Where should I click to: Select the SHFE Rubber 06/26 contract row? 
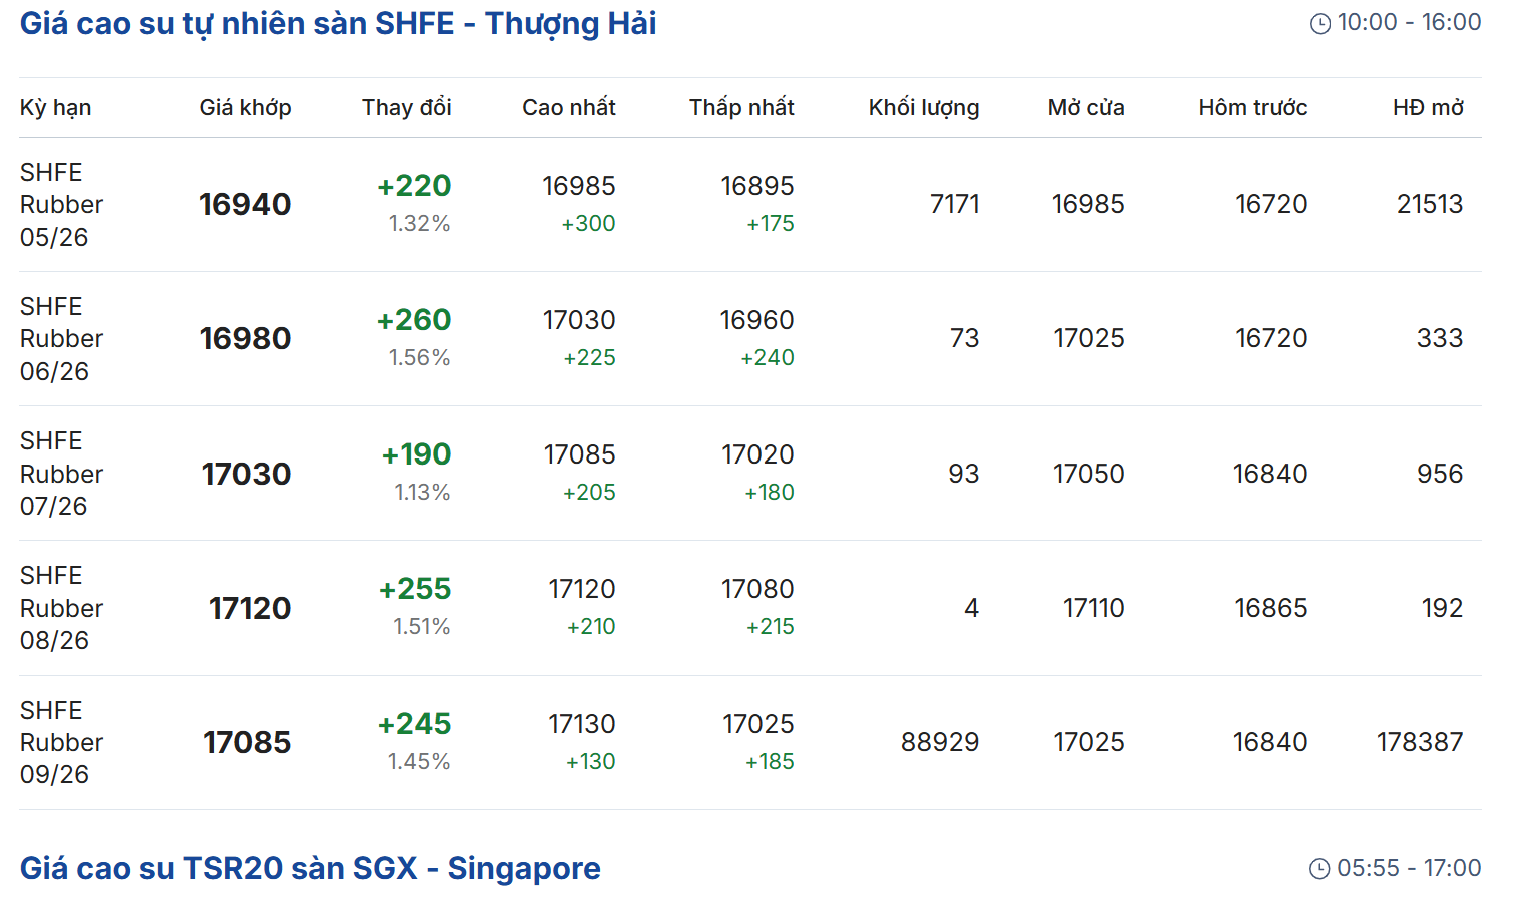pos(61,339)
